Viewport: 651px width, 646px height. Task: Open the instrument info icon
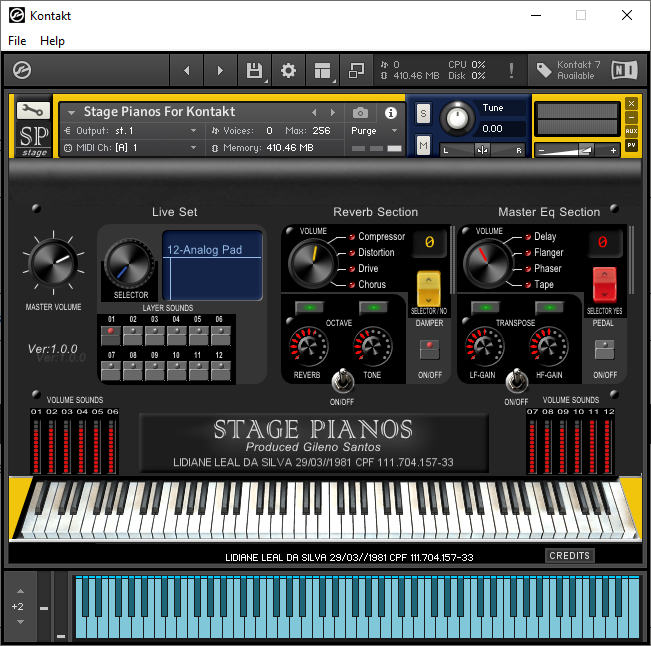coord(390,113)
